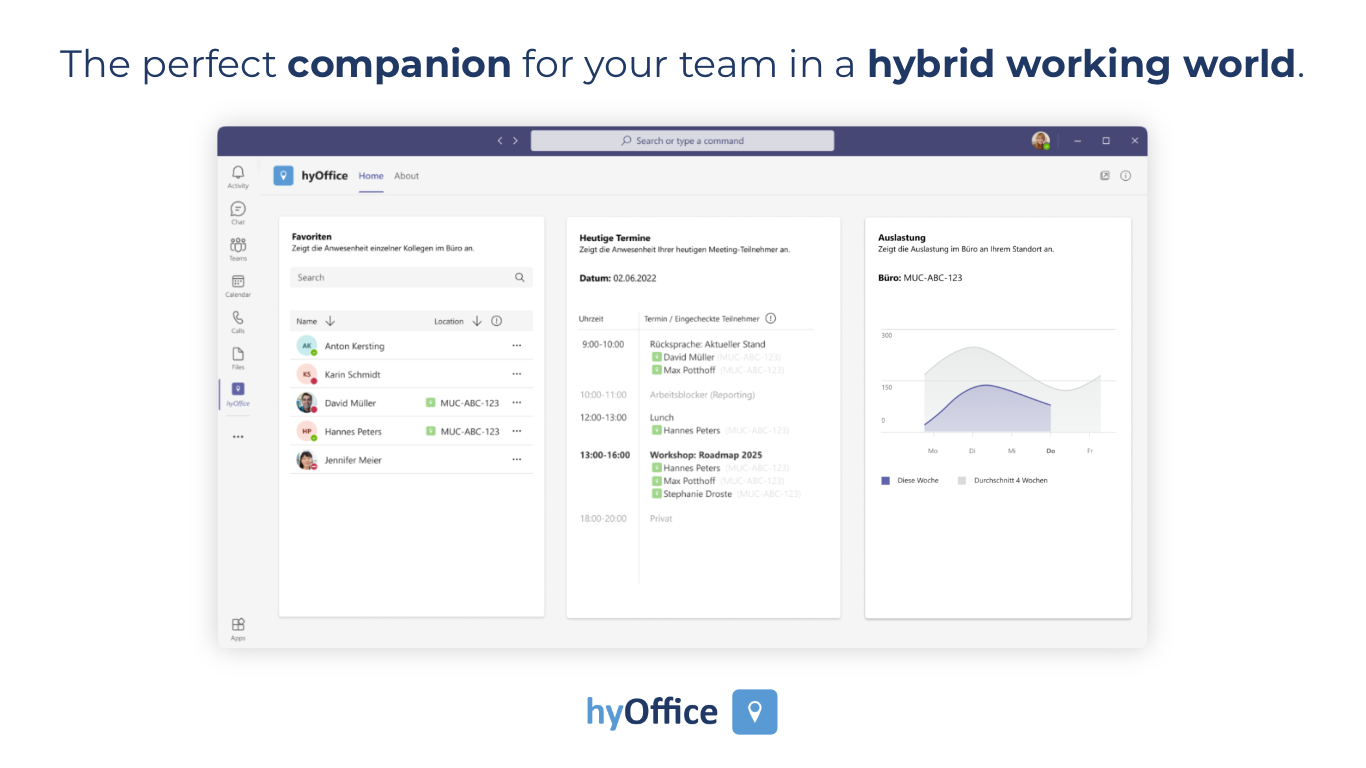Image resolution: width=1366 pixels, height=768 pixels.
Task: Open the user profile avatar
Action: (1041, 141)
